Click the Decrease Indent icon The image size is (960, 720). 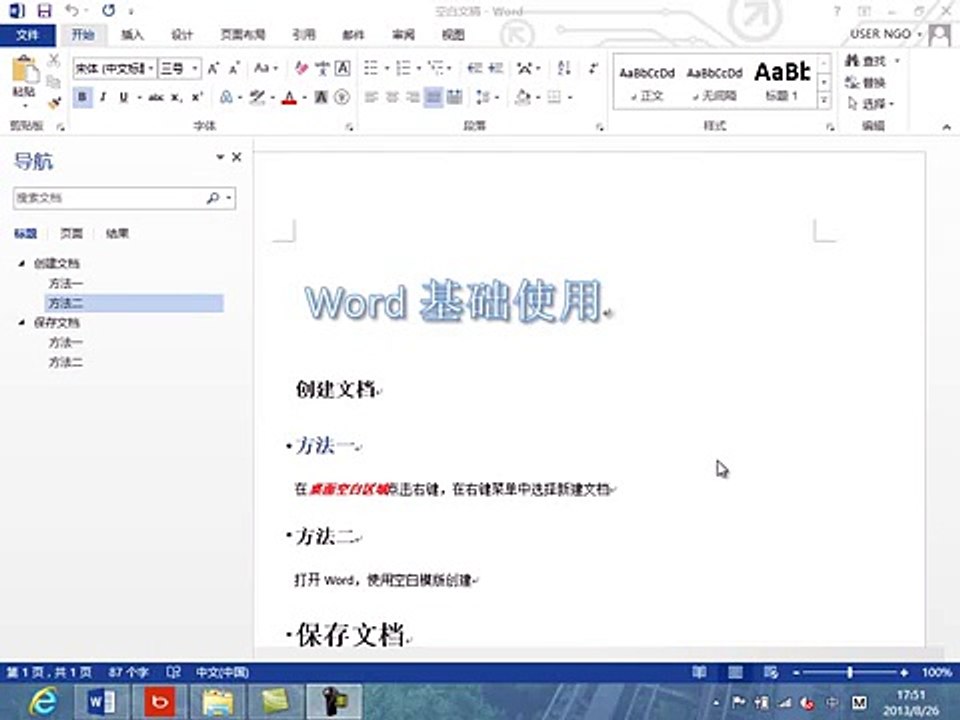[x=474, y=68]
